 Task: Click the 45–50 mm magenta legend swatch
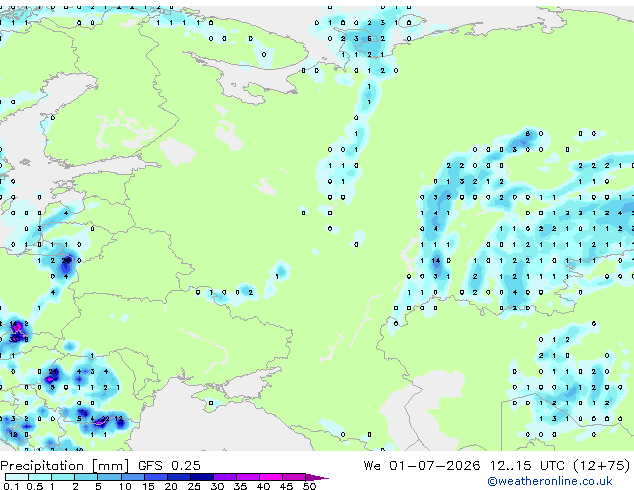point(294,477)
